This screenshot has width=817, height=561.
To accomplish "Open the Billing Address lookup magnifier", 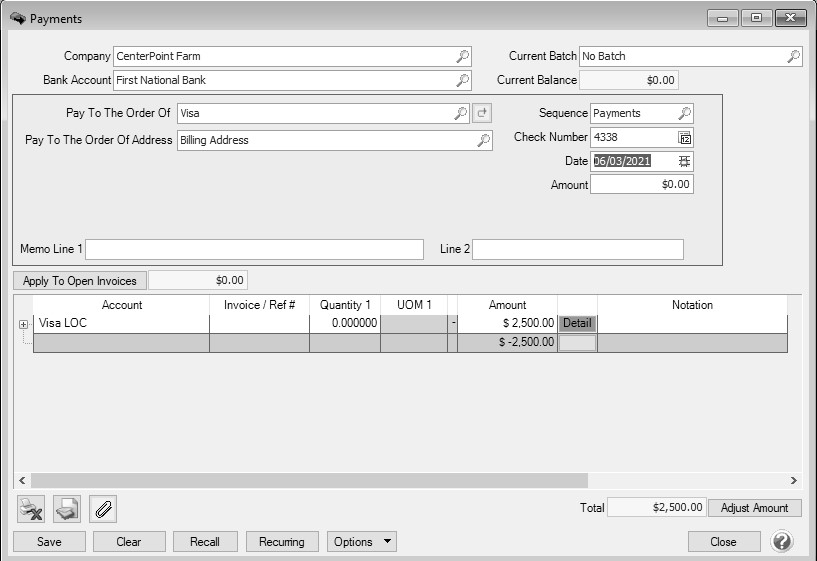I will 483,141.
